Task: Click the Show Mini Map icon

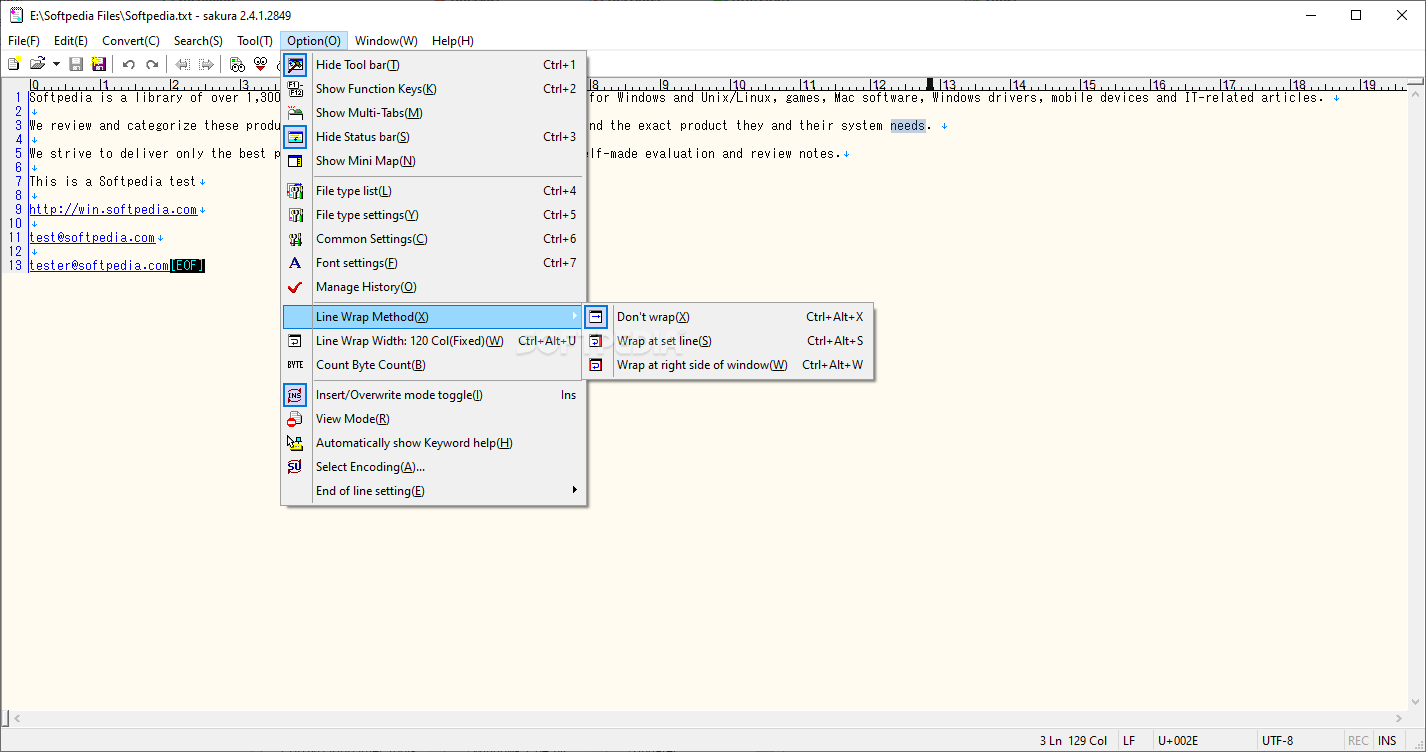Action: tap(295, 161)
